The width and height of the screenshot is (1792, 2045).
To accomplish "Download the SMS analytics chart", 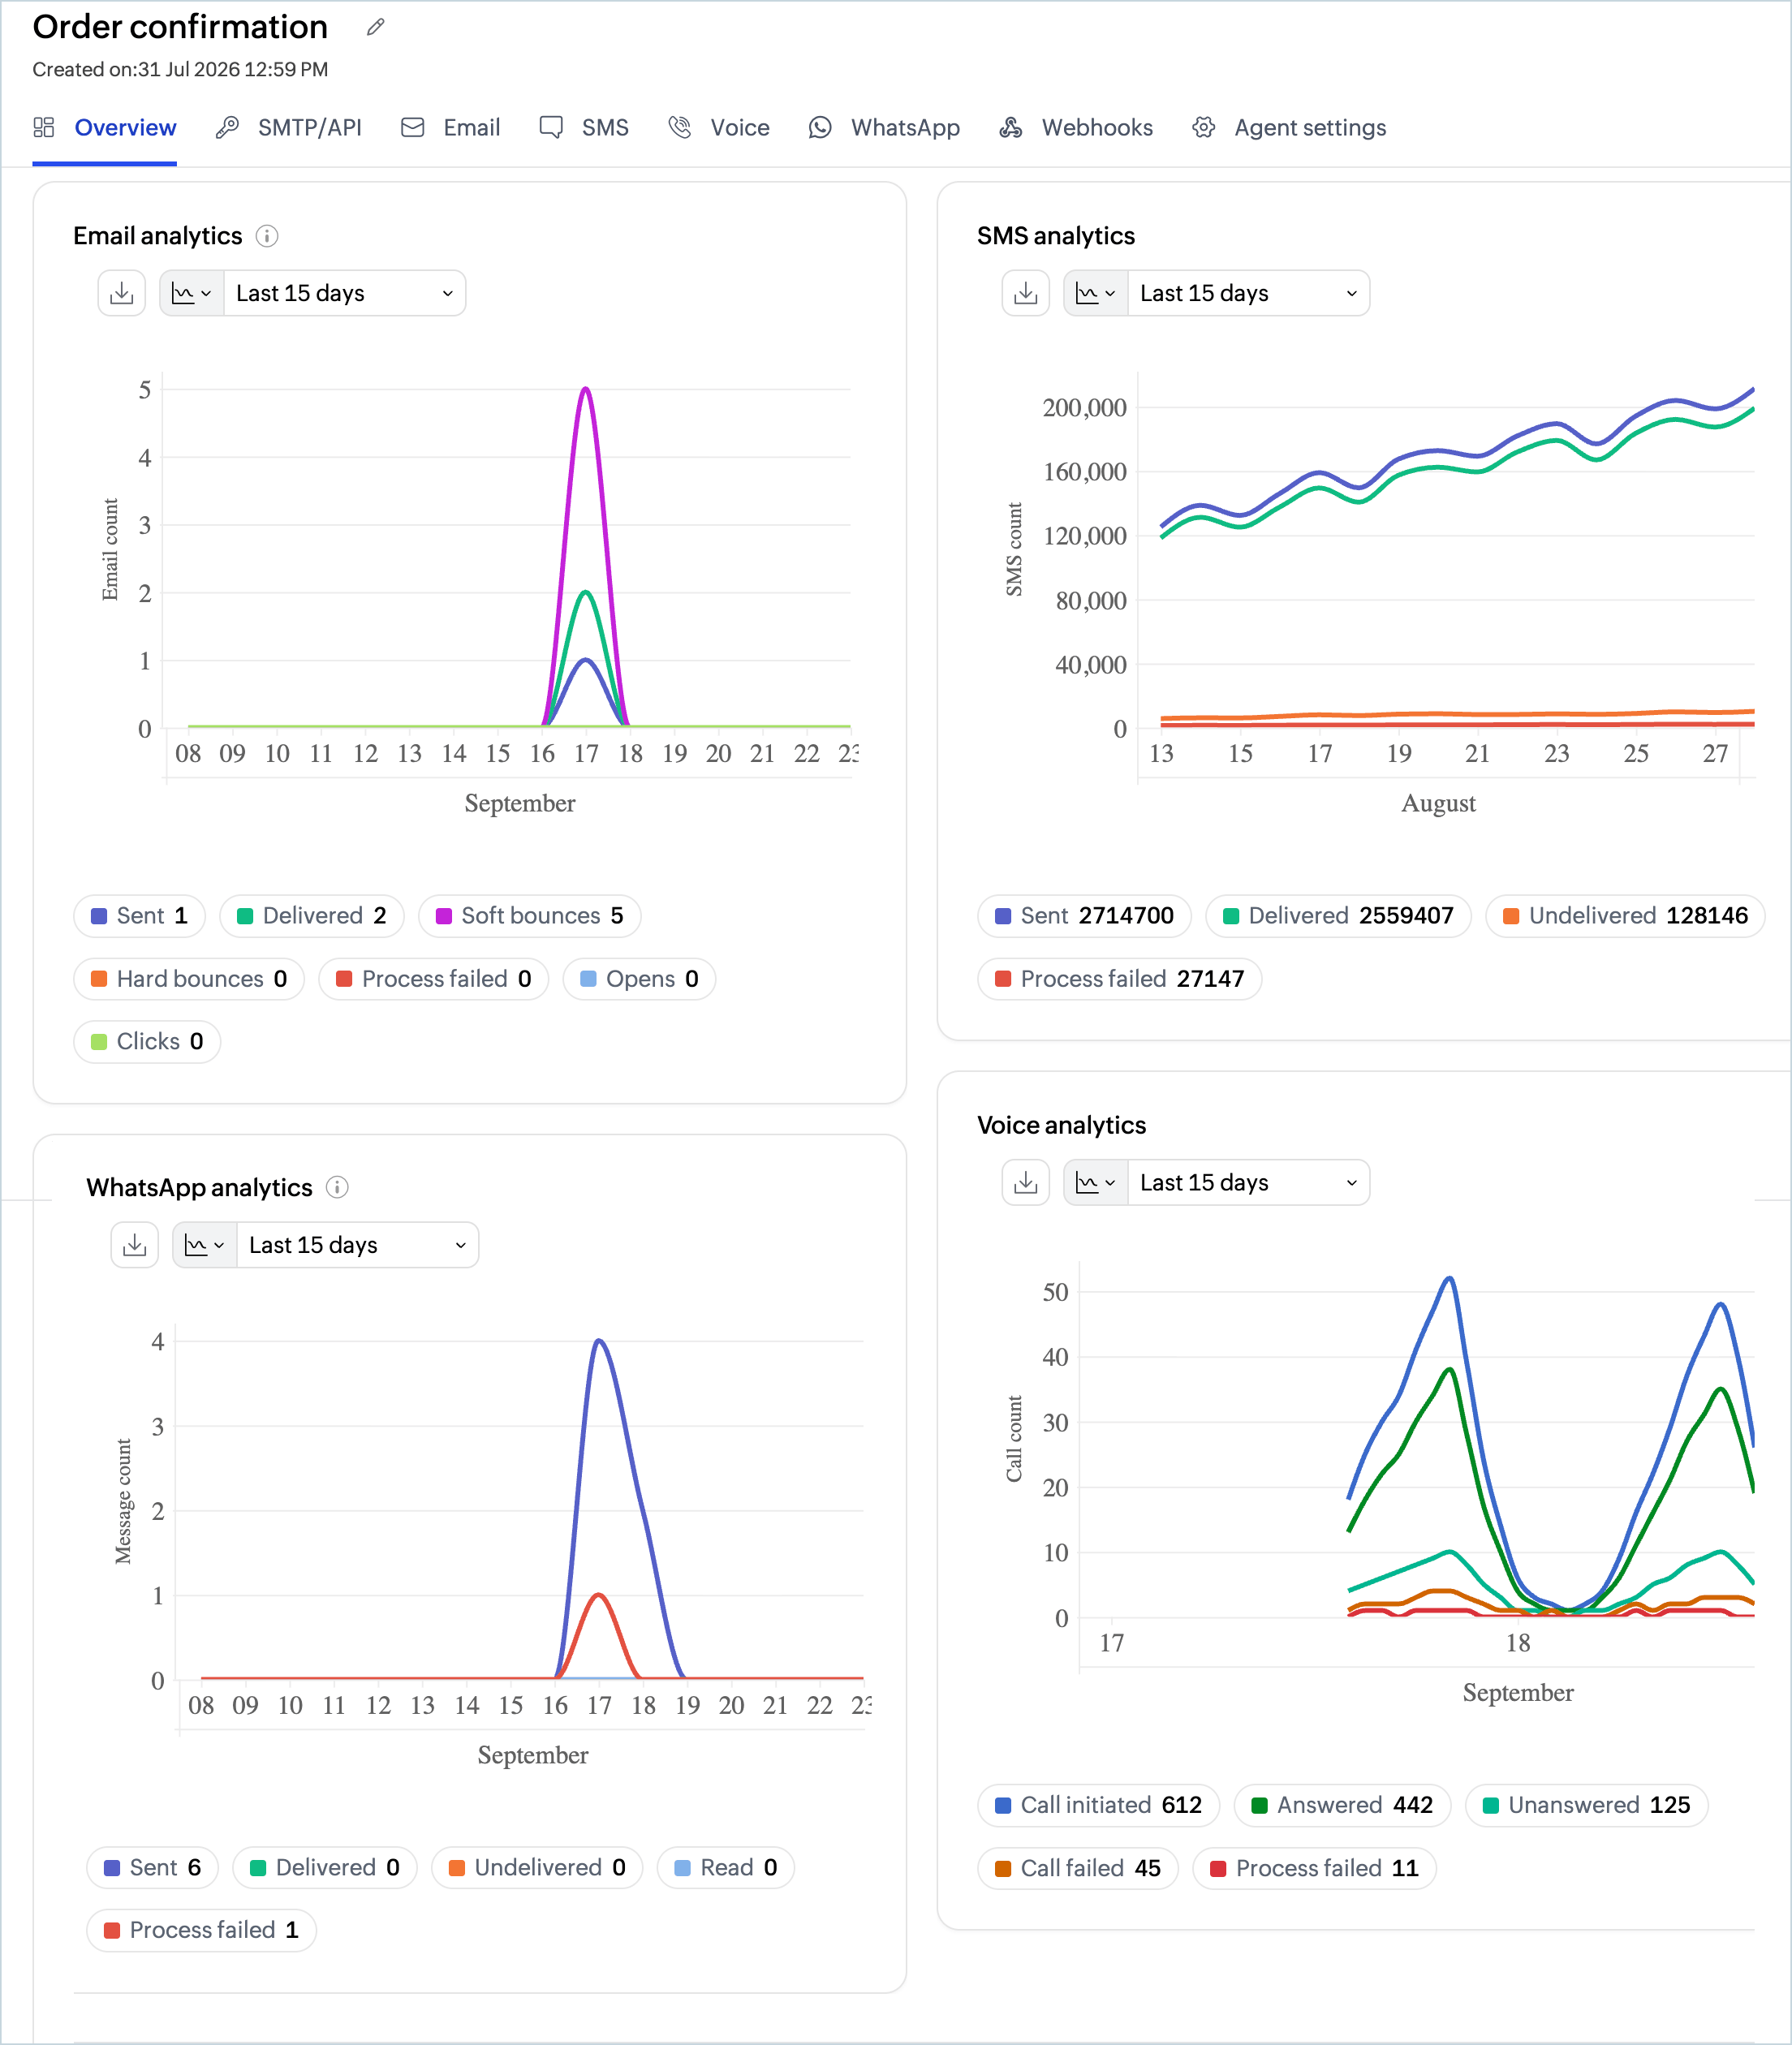I will pyautogui.click(x=1026, y=293).
